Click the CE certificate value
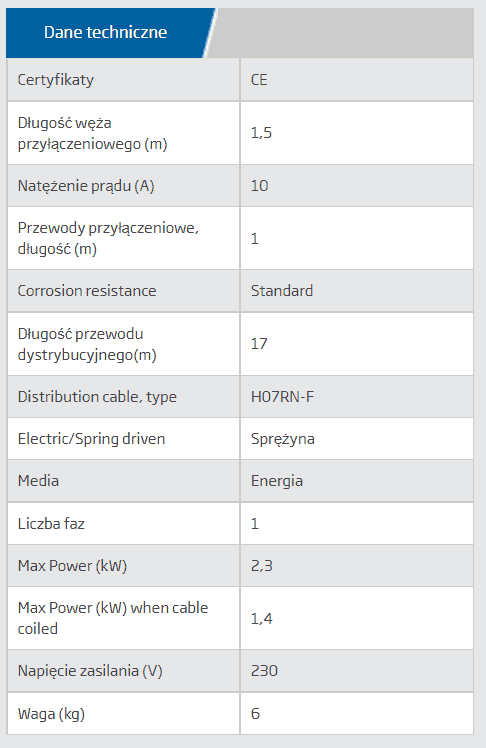The width and height of the screenshot is (486, 748). (259, 80)
